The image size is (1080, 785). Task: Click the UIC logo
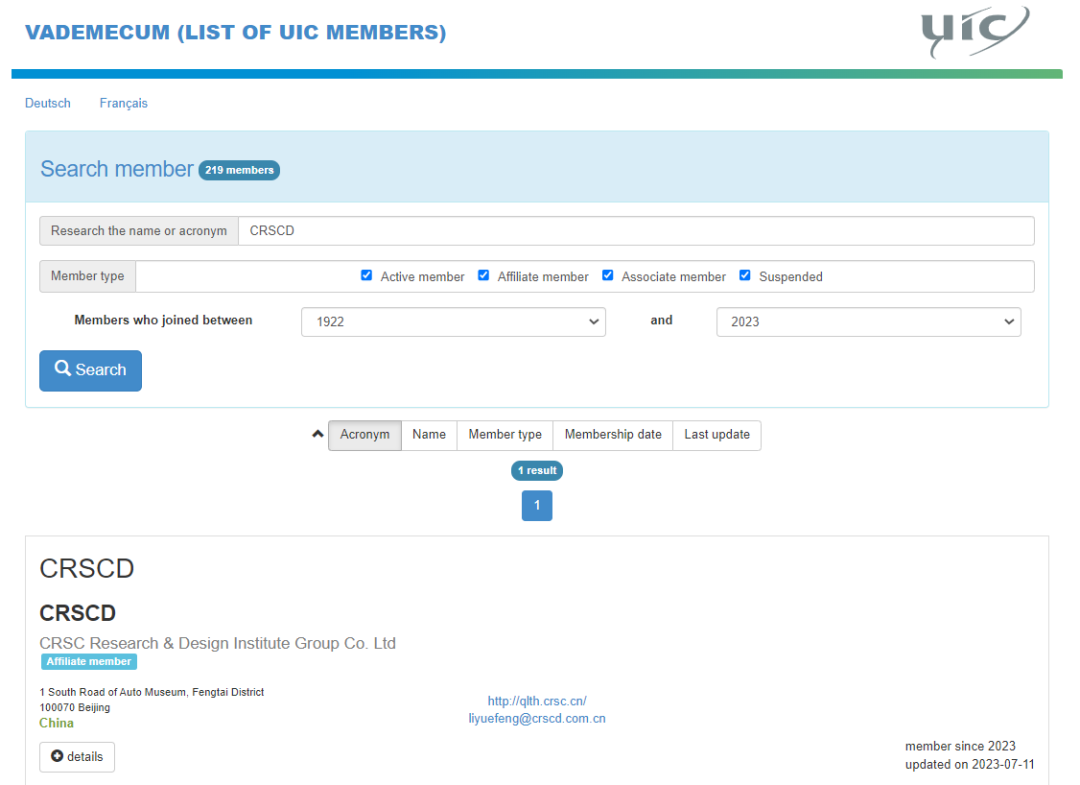coord(975,32)
